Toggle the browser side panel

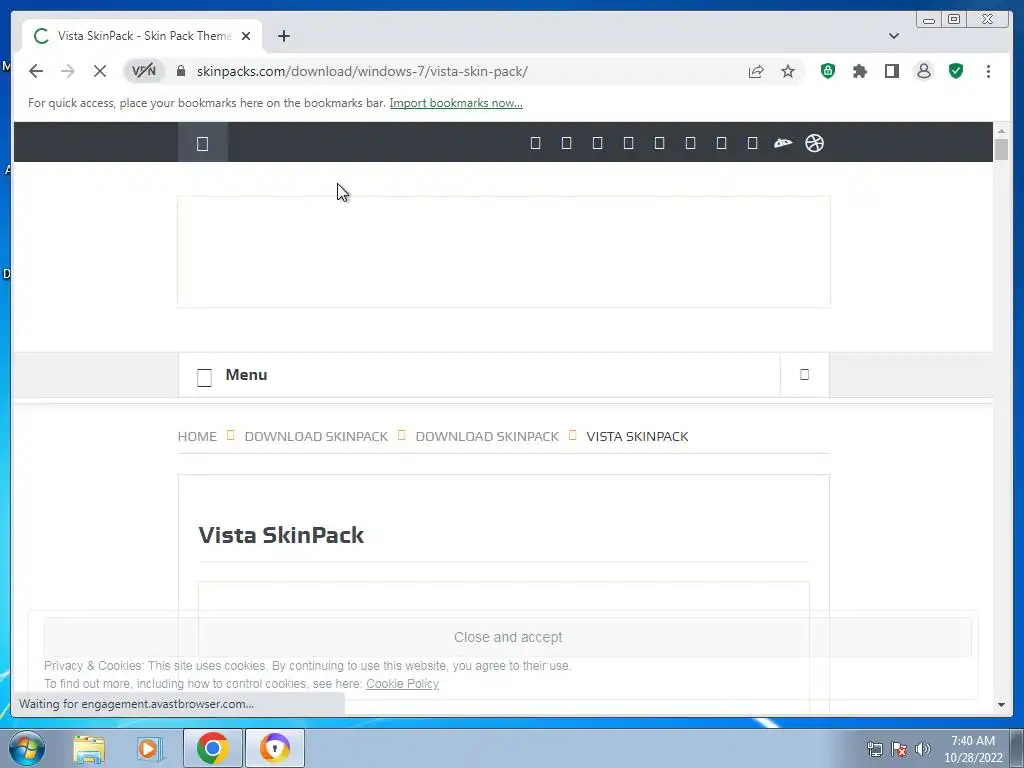[x=891, y=71]
